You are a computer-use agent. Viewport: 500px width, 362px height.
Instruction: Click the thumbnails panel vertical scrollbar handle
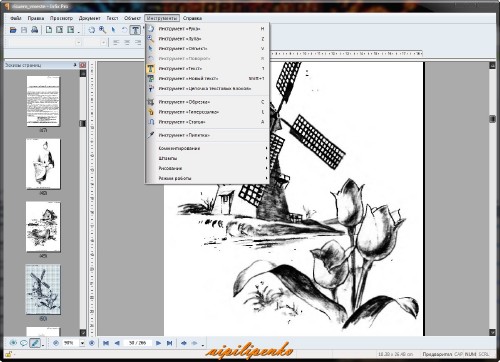tap(83, 123)
